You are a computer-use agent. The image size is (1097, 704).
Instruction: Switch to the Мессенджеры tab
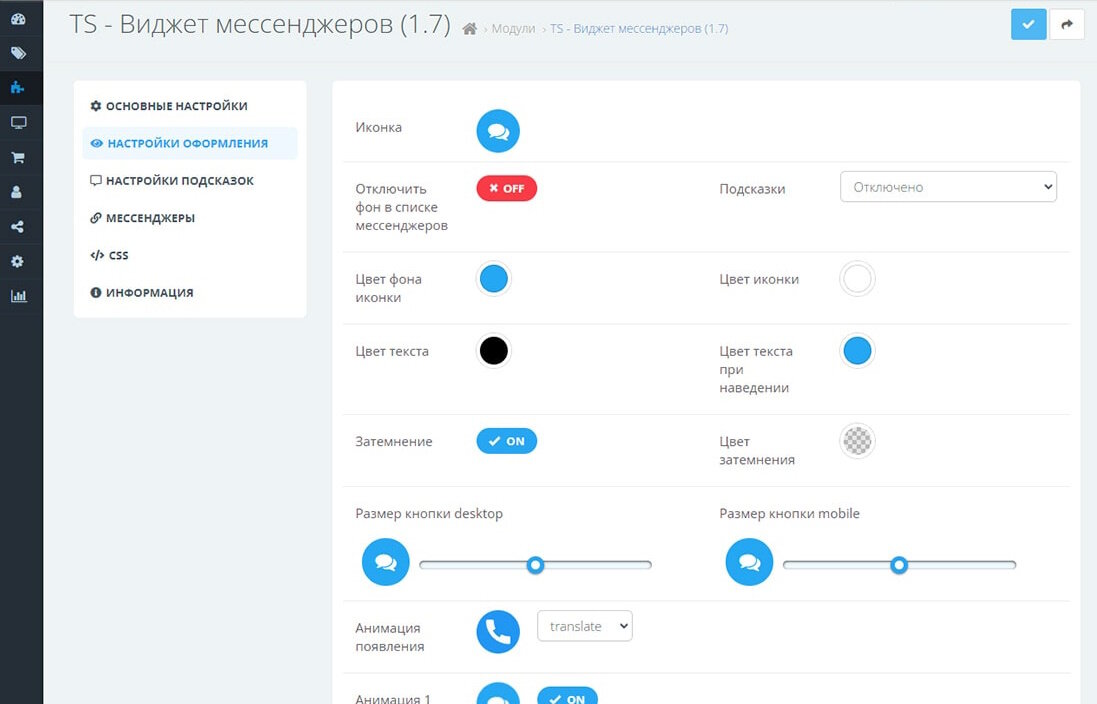(150, 218)
